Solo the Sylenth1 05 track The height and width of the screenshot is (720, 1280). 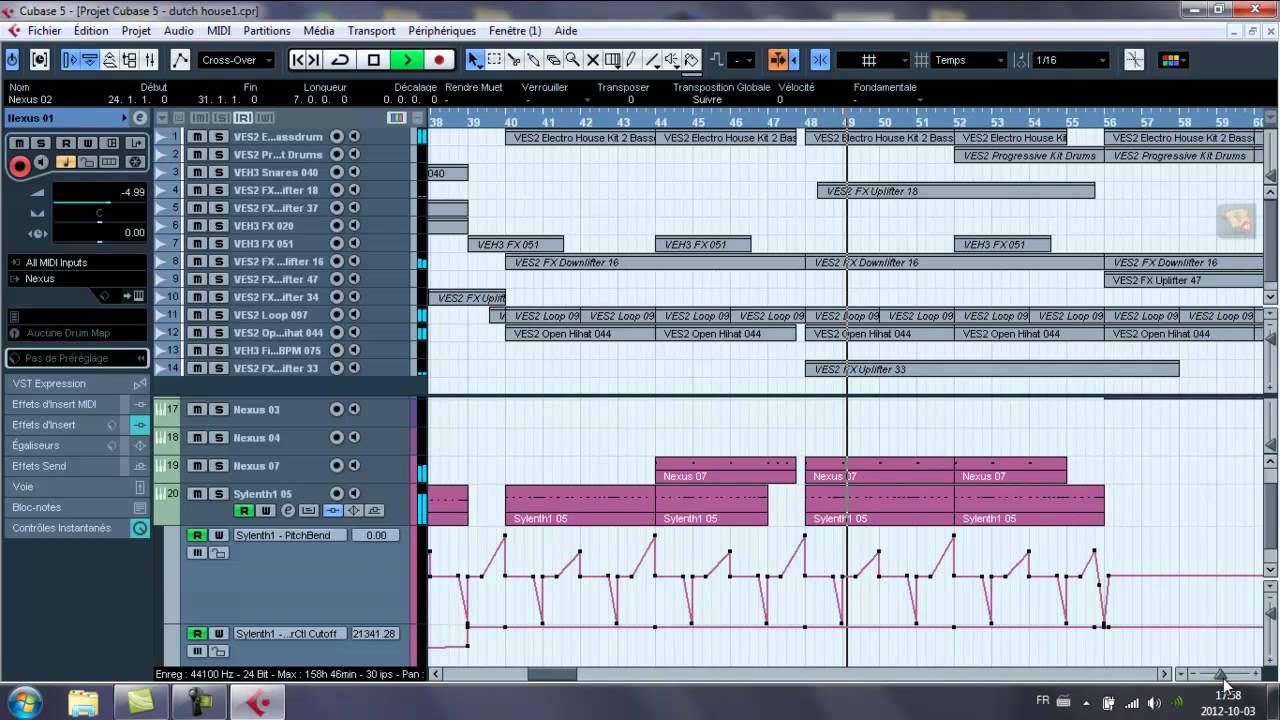(217, 494)
